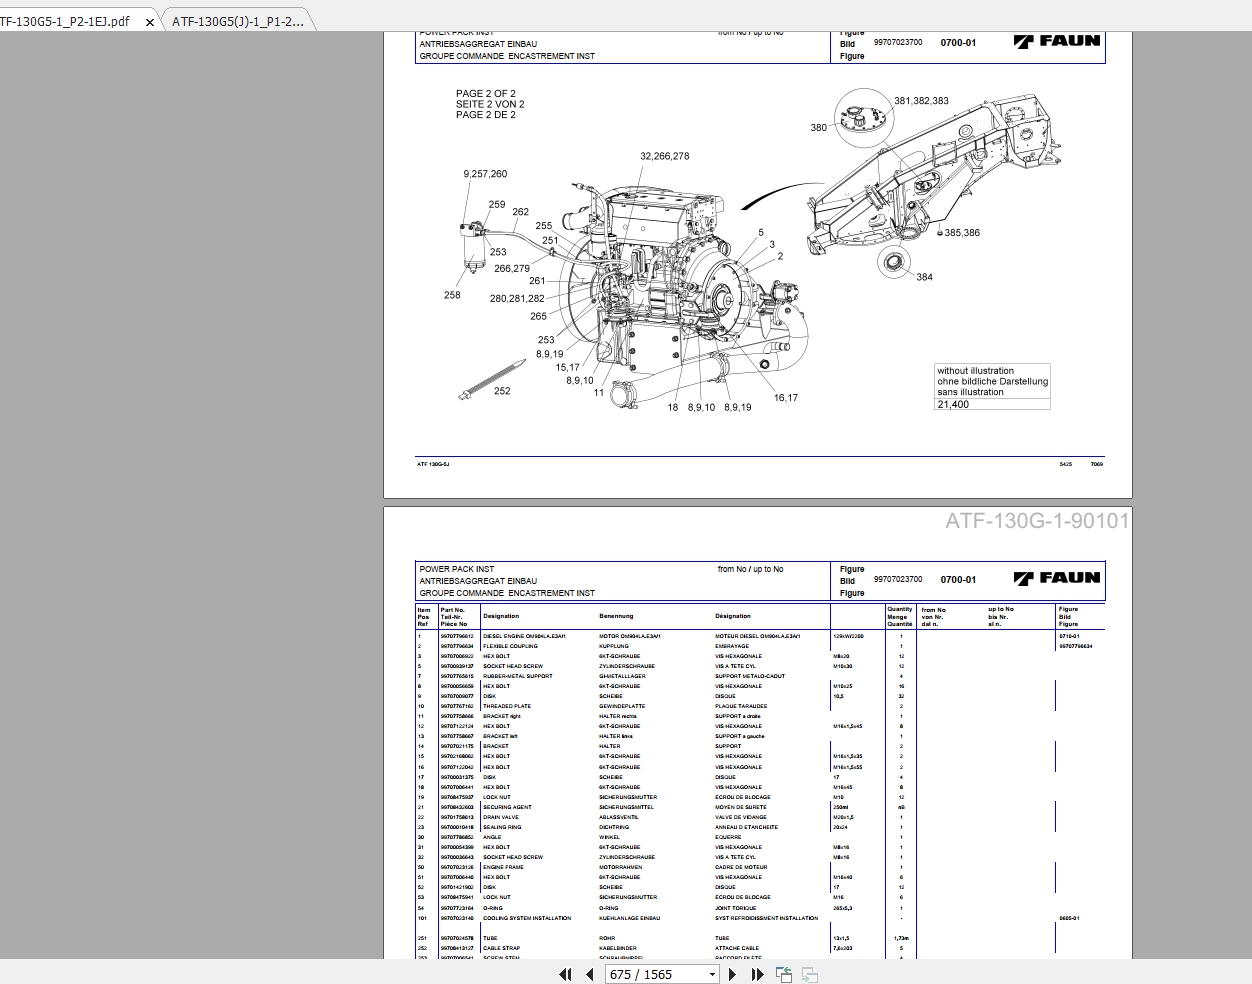Jump to the last page

tap(757, 973)
